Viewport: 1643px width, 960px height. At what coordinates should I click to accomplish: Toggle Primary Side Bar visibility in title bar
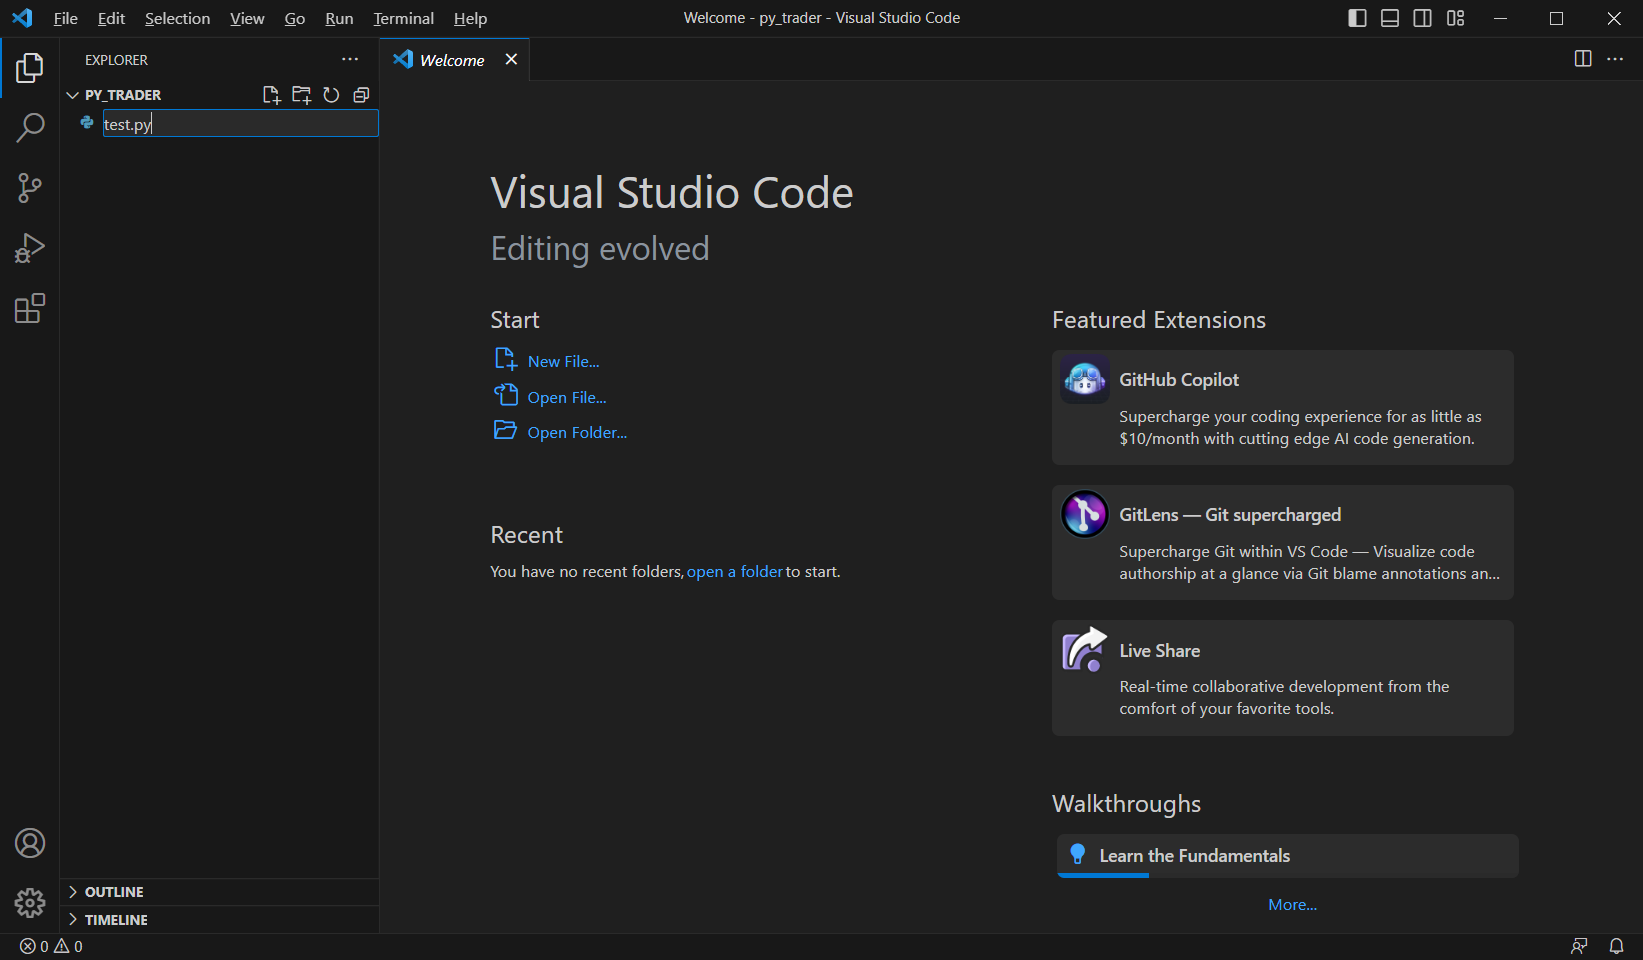coord(1357,18)
